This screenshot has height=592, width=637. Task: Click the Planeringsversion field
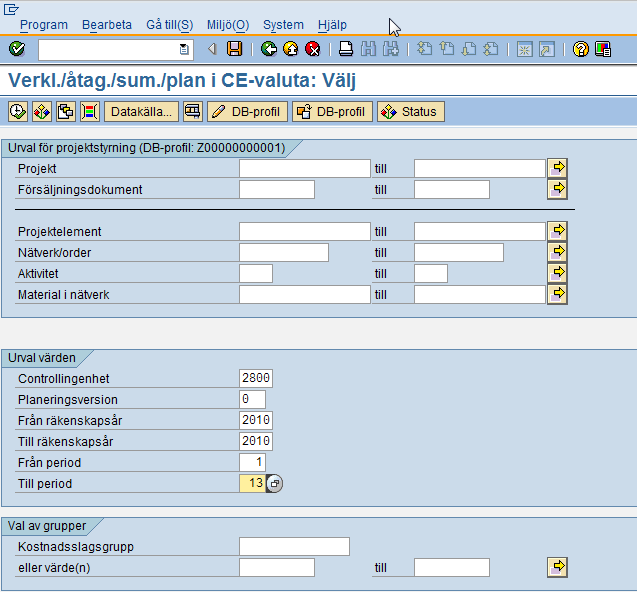pyautogui.click(x=253, y=399)
